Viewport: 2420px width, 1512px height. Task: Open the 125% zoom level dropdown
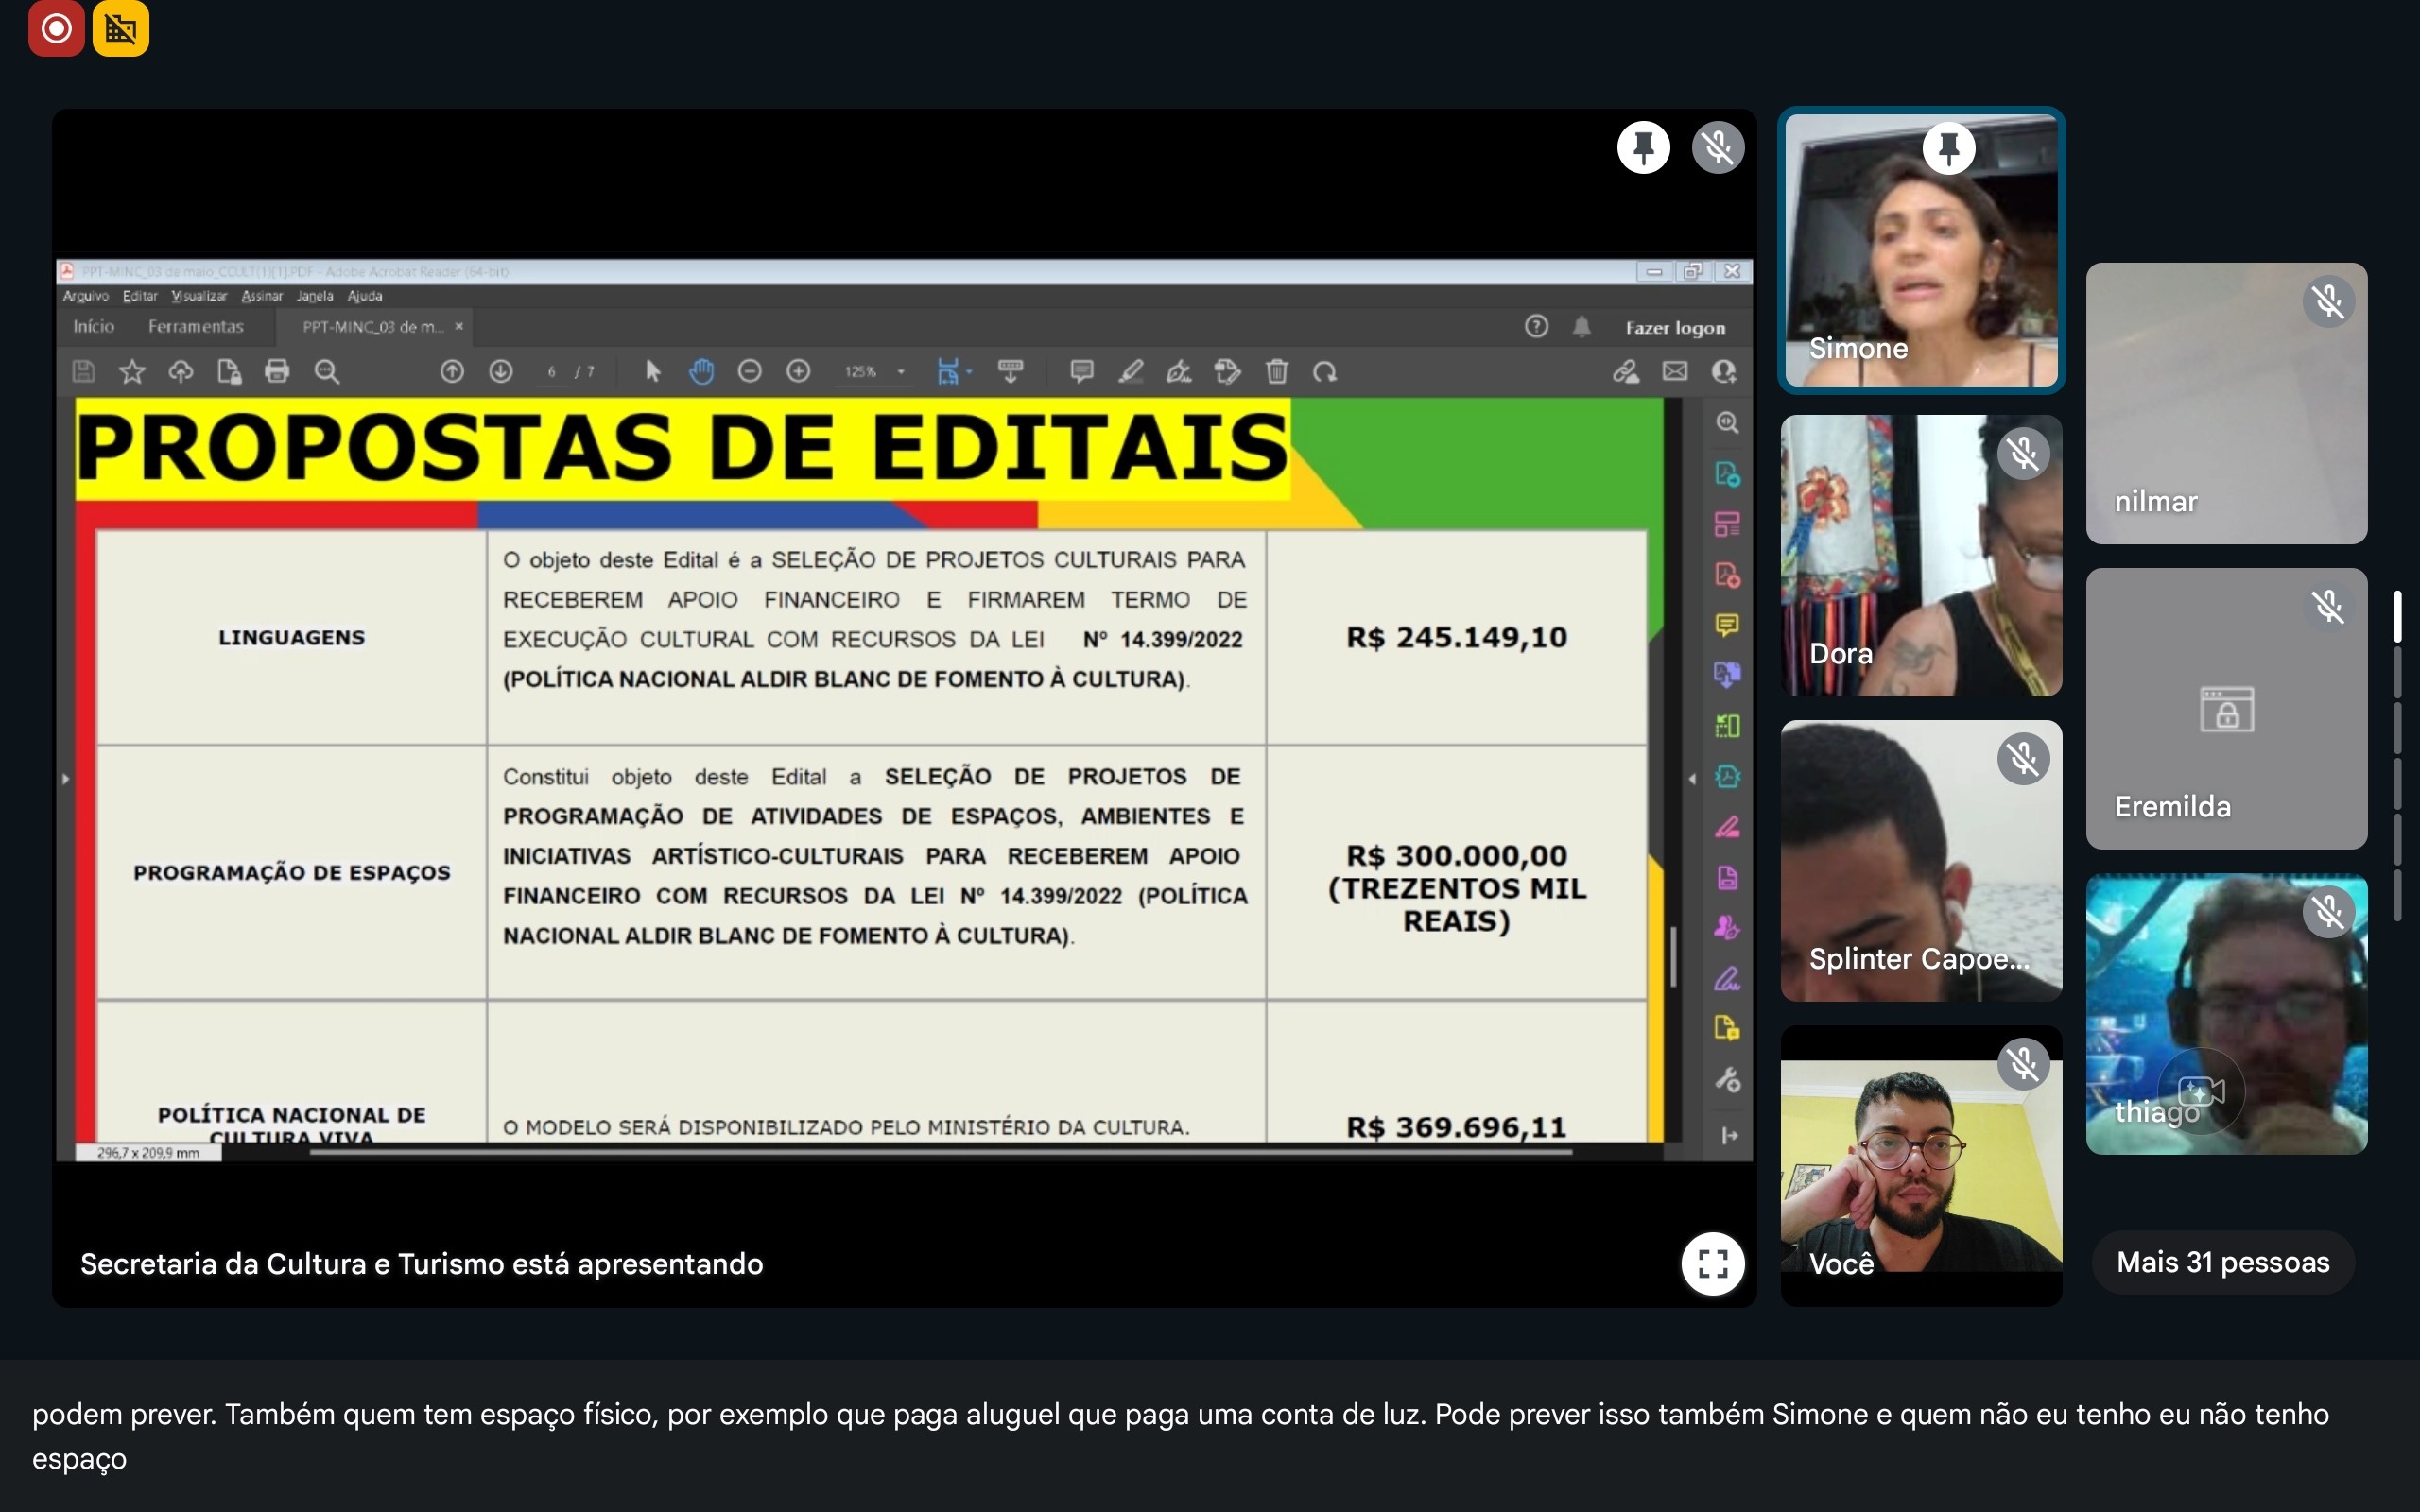coord(901,372)
